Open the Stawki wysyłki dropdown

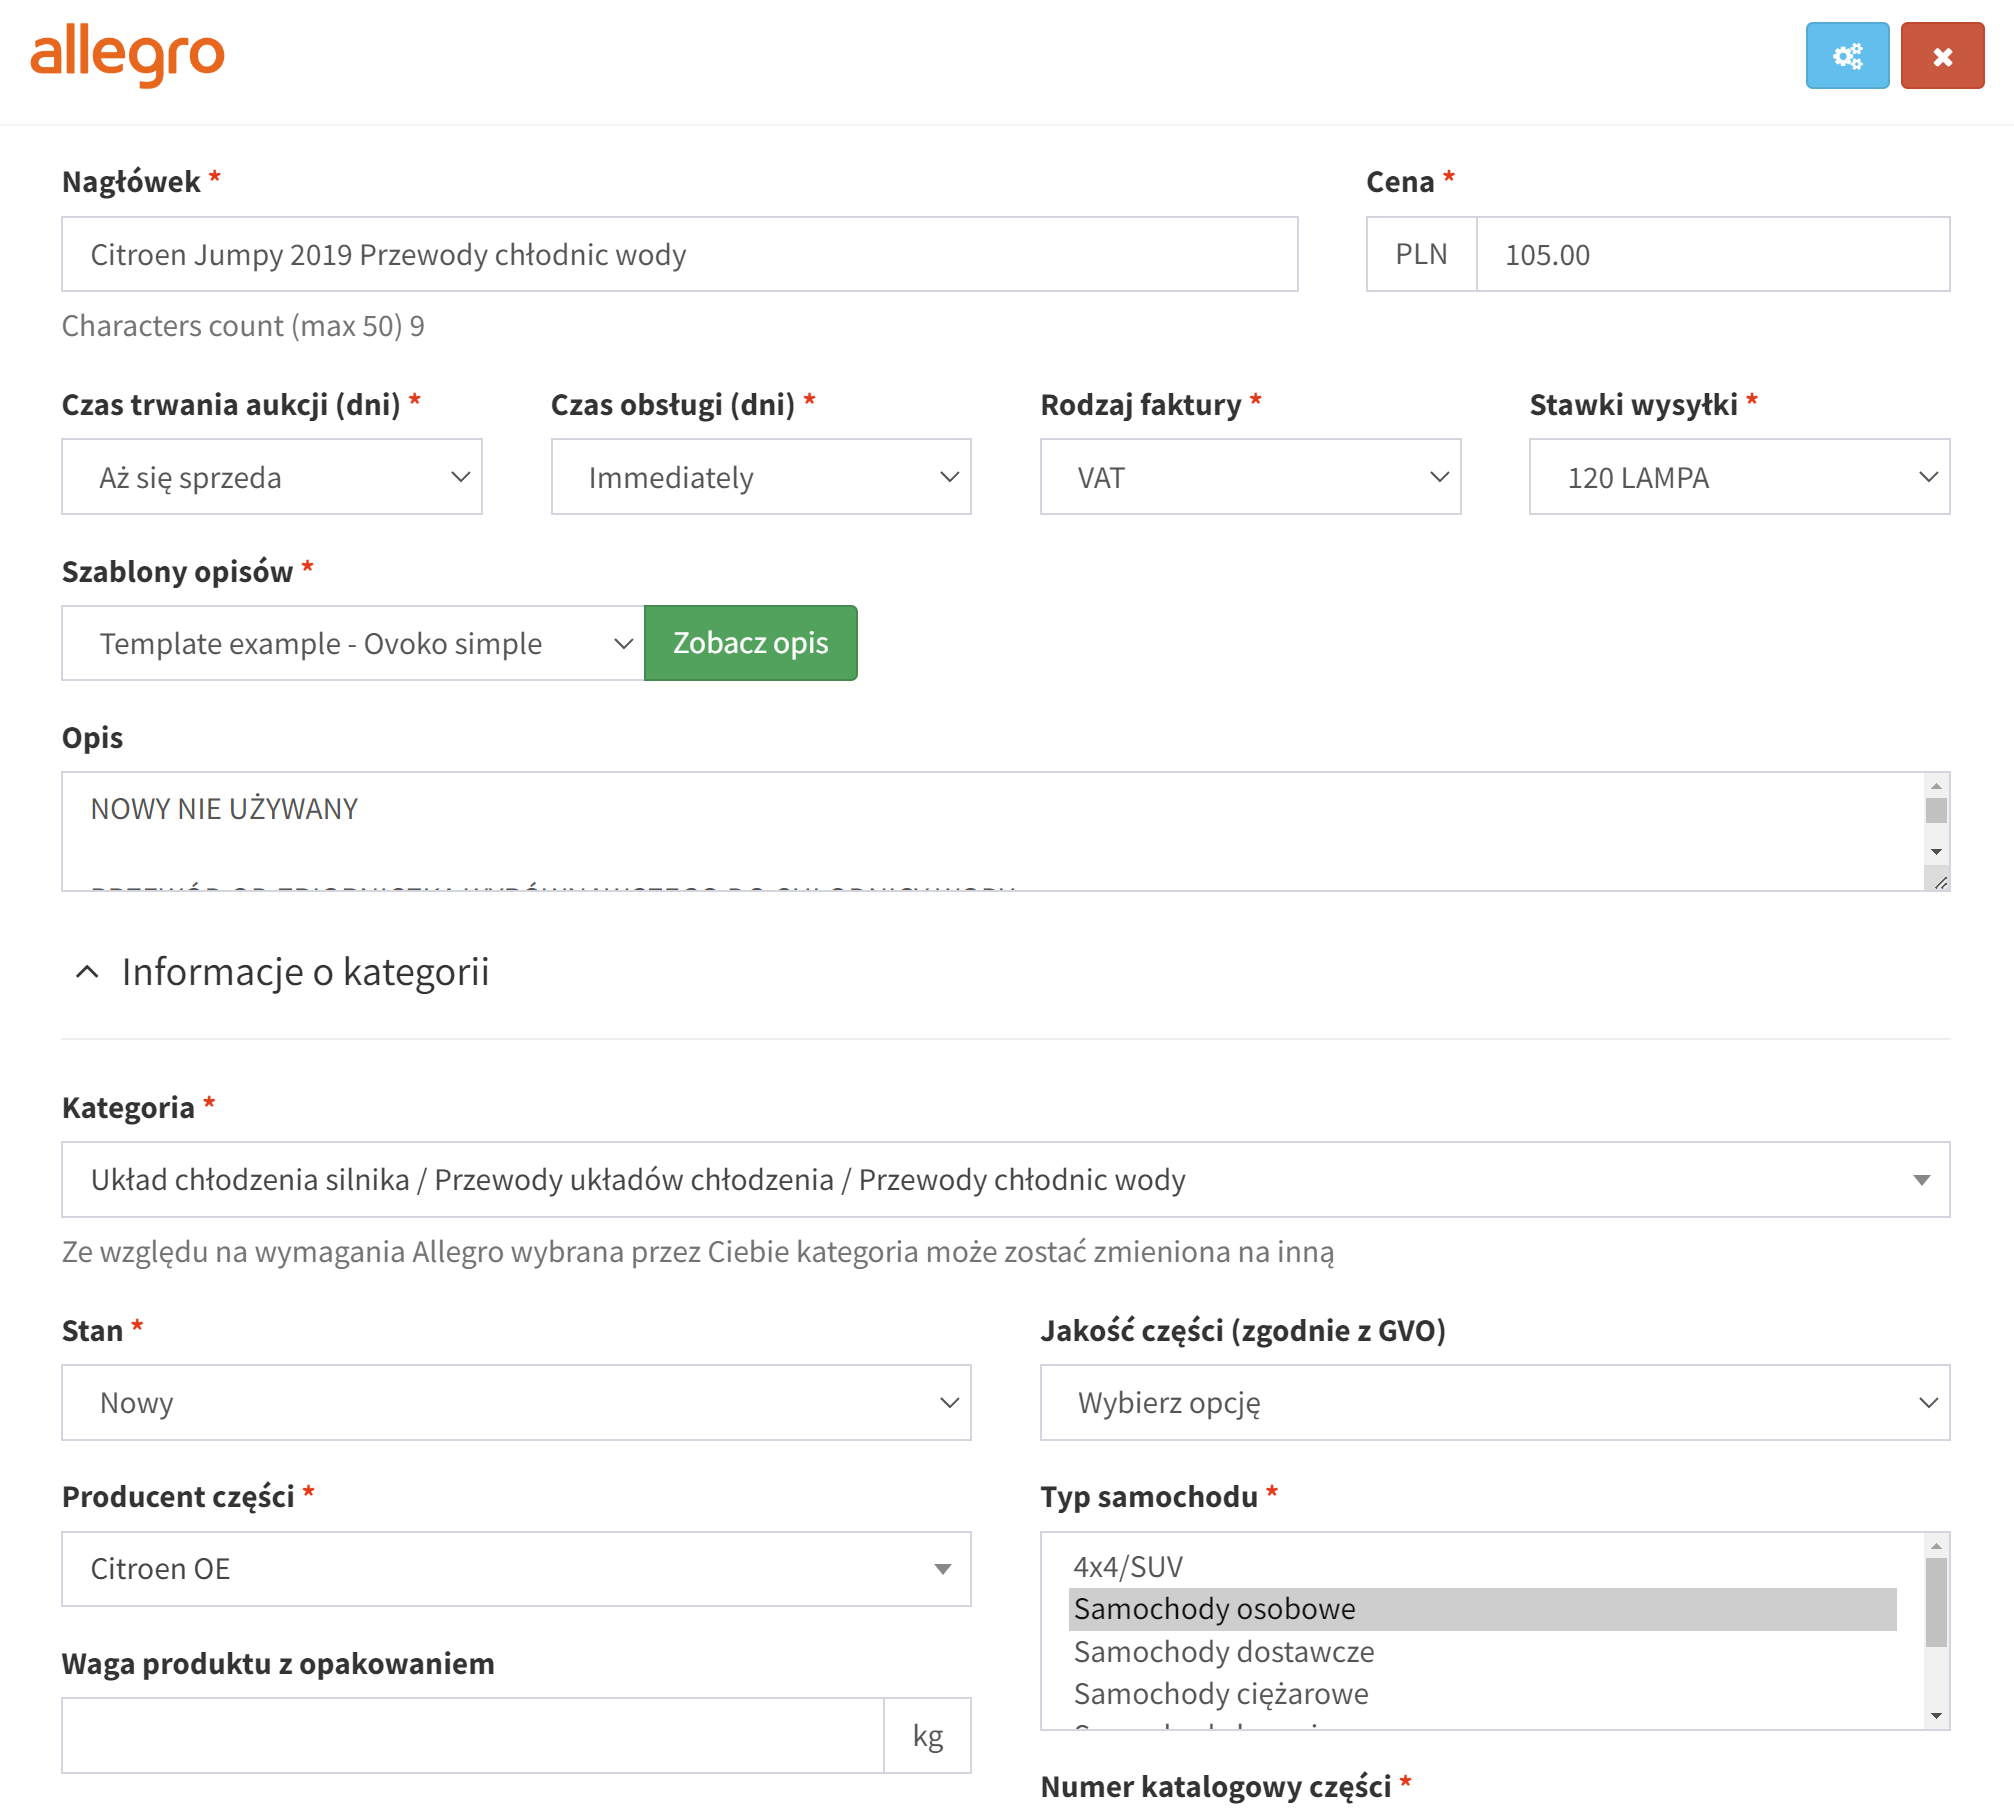[x=1738, y=477]
